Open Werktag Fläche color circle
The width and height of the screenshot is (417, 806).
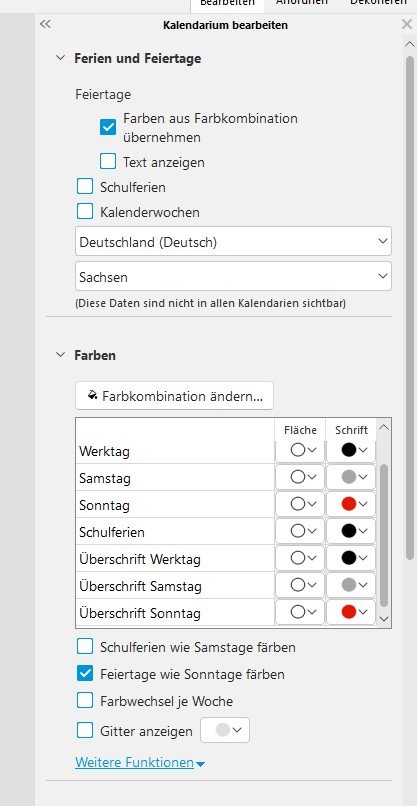303,450
